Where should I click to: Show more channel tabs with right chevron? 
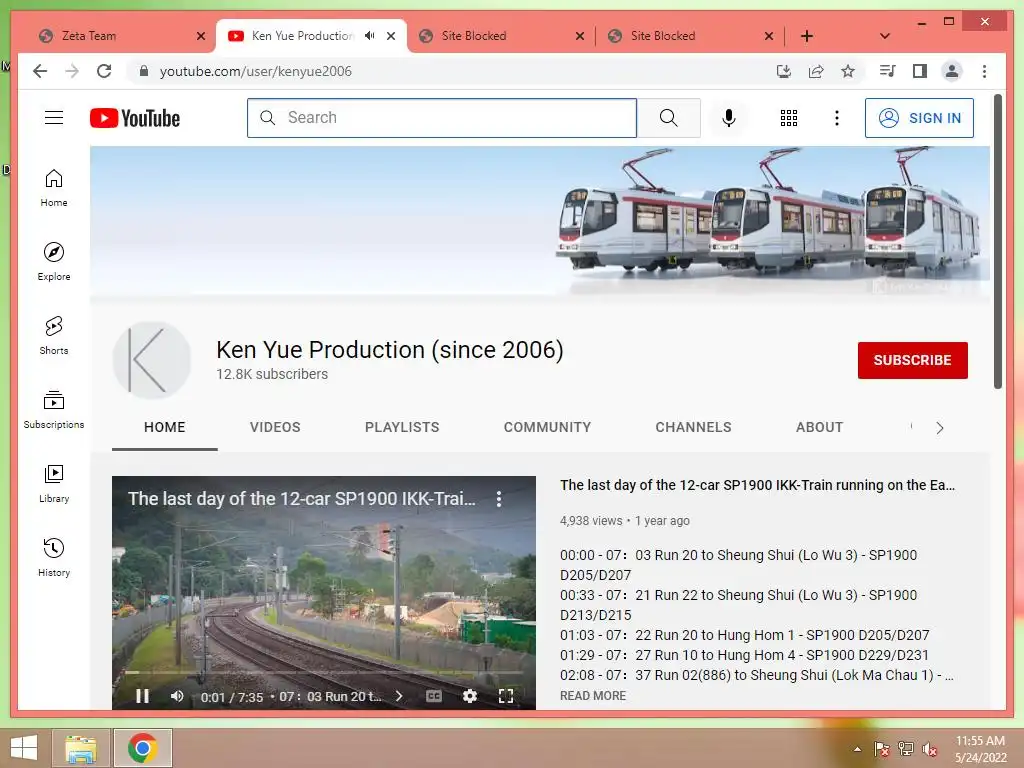click(940, 428)
